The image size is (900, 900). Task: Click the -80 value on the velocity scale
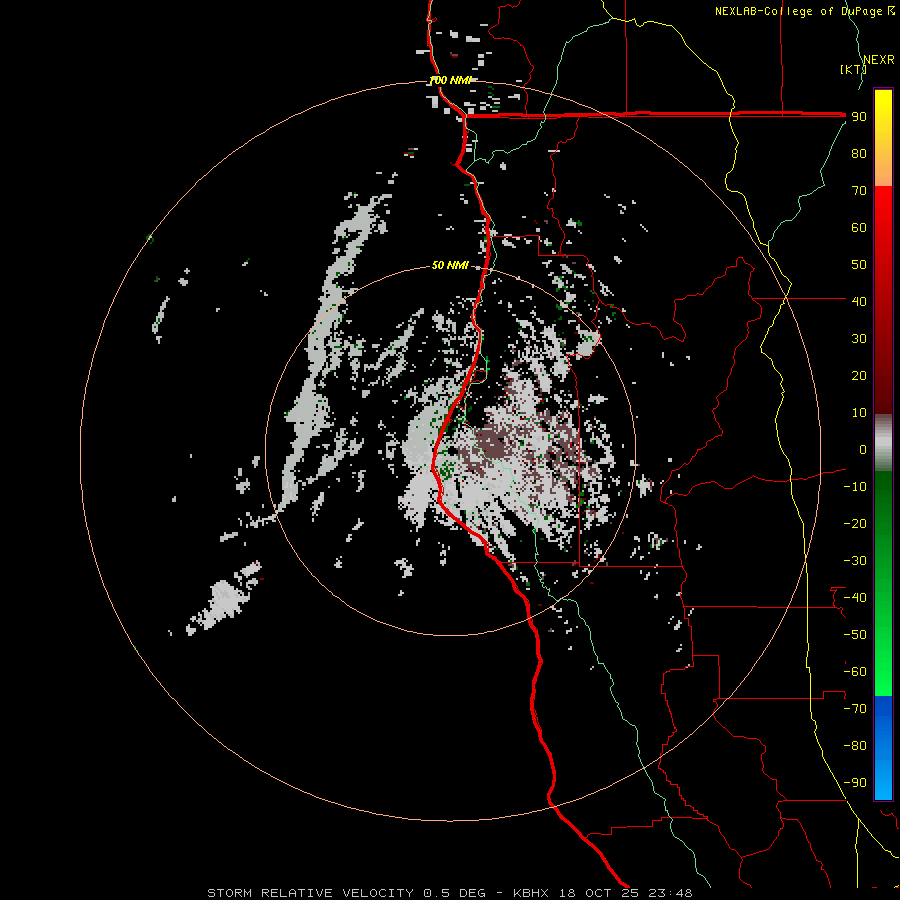855,746
